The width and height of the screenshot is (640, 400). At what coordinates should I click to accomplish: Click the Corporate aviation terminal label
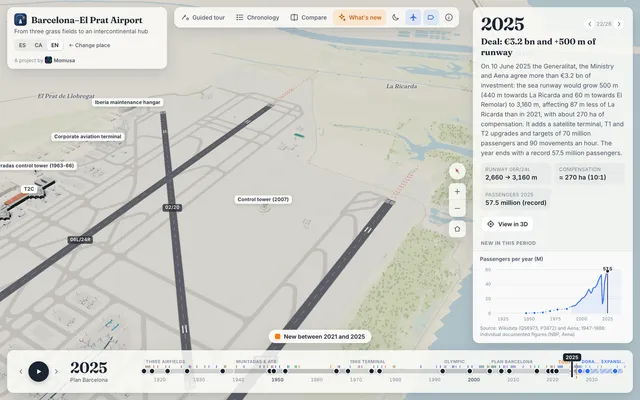pyautogui.click(x=88, y=137)
